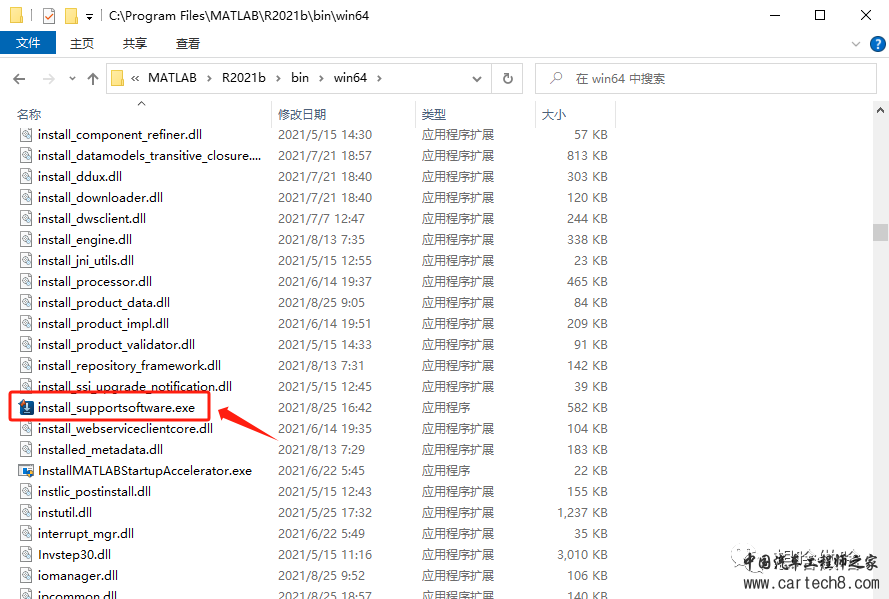Select the install_dwsclient.dll file name
The image size is (889, 599).
pos(92,219)
